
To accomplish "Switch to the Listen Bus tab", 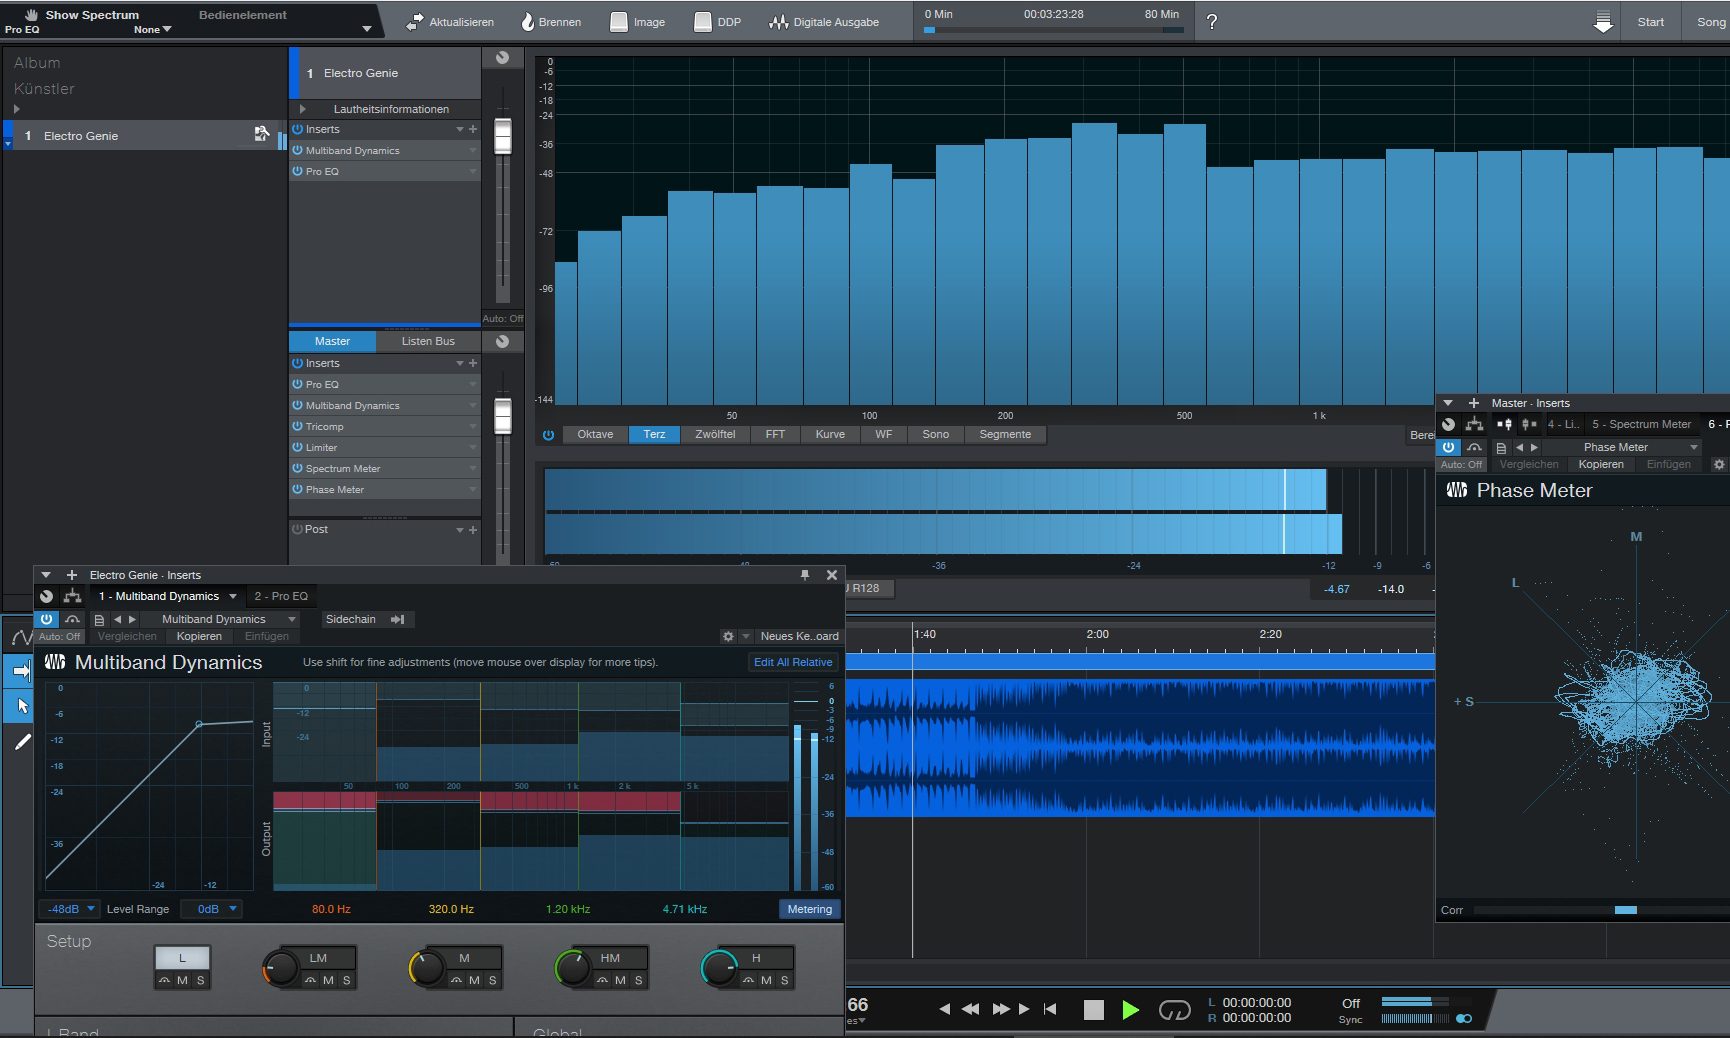I will (x=428, y=341).
